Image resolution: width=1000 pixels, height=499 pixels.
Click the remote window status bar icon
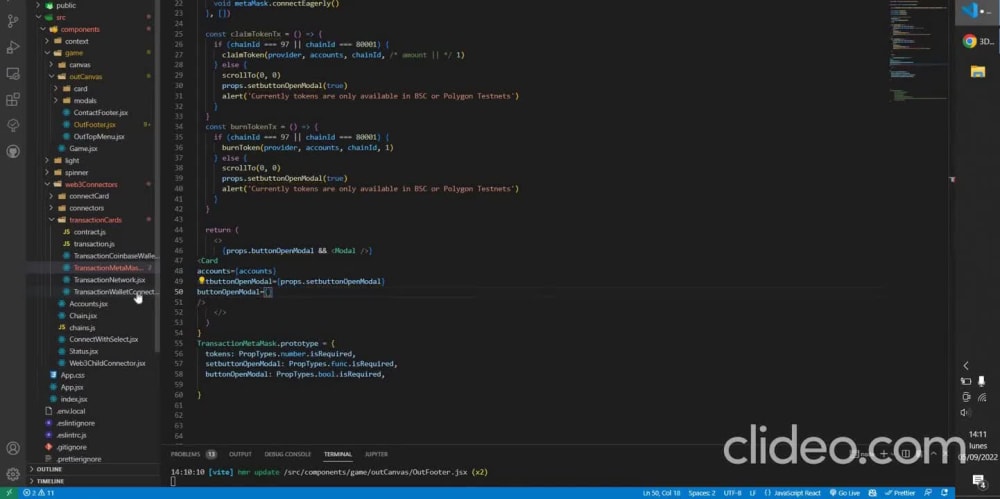point(8,493)
